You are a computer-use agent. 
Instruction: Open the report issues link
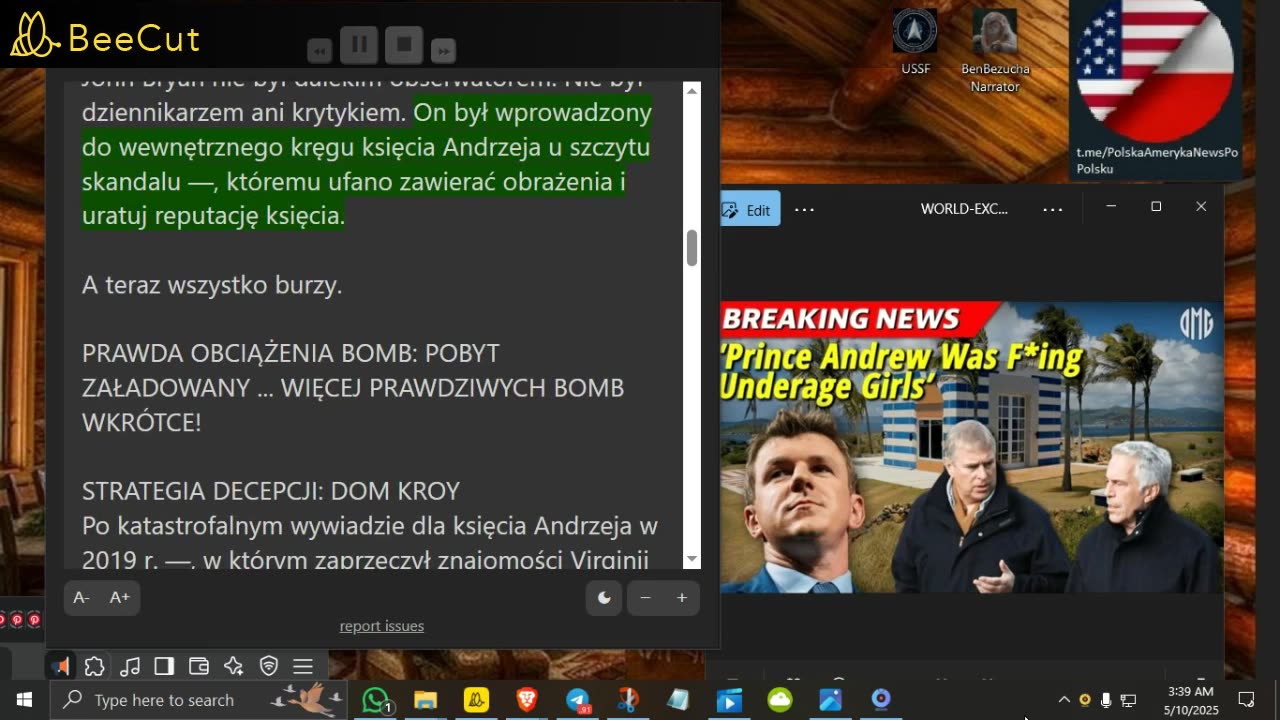(x=382, y=626)
